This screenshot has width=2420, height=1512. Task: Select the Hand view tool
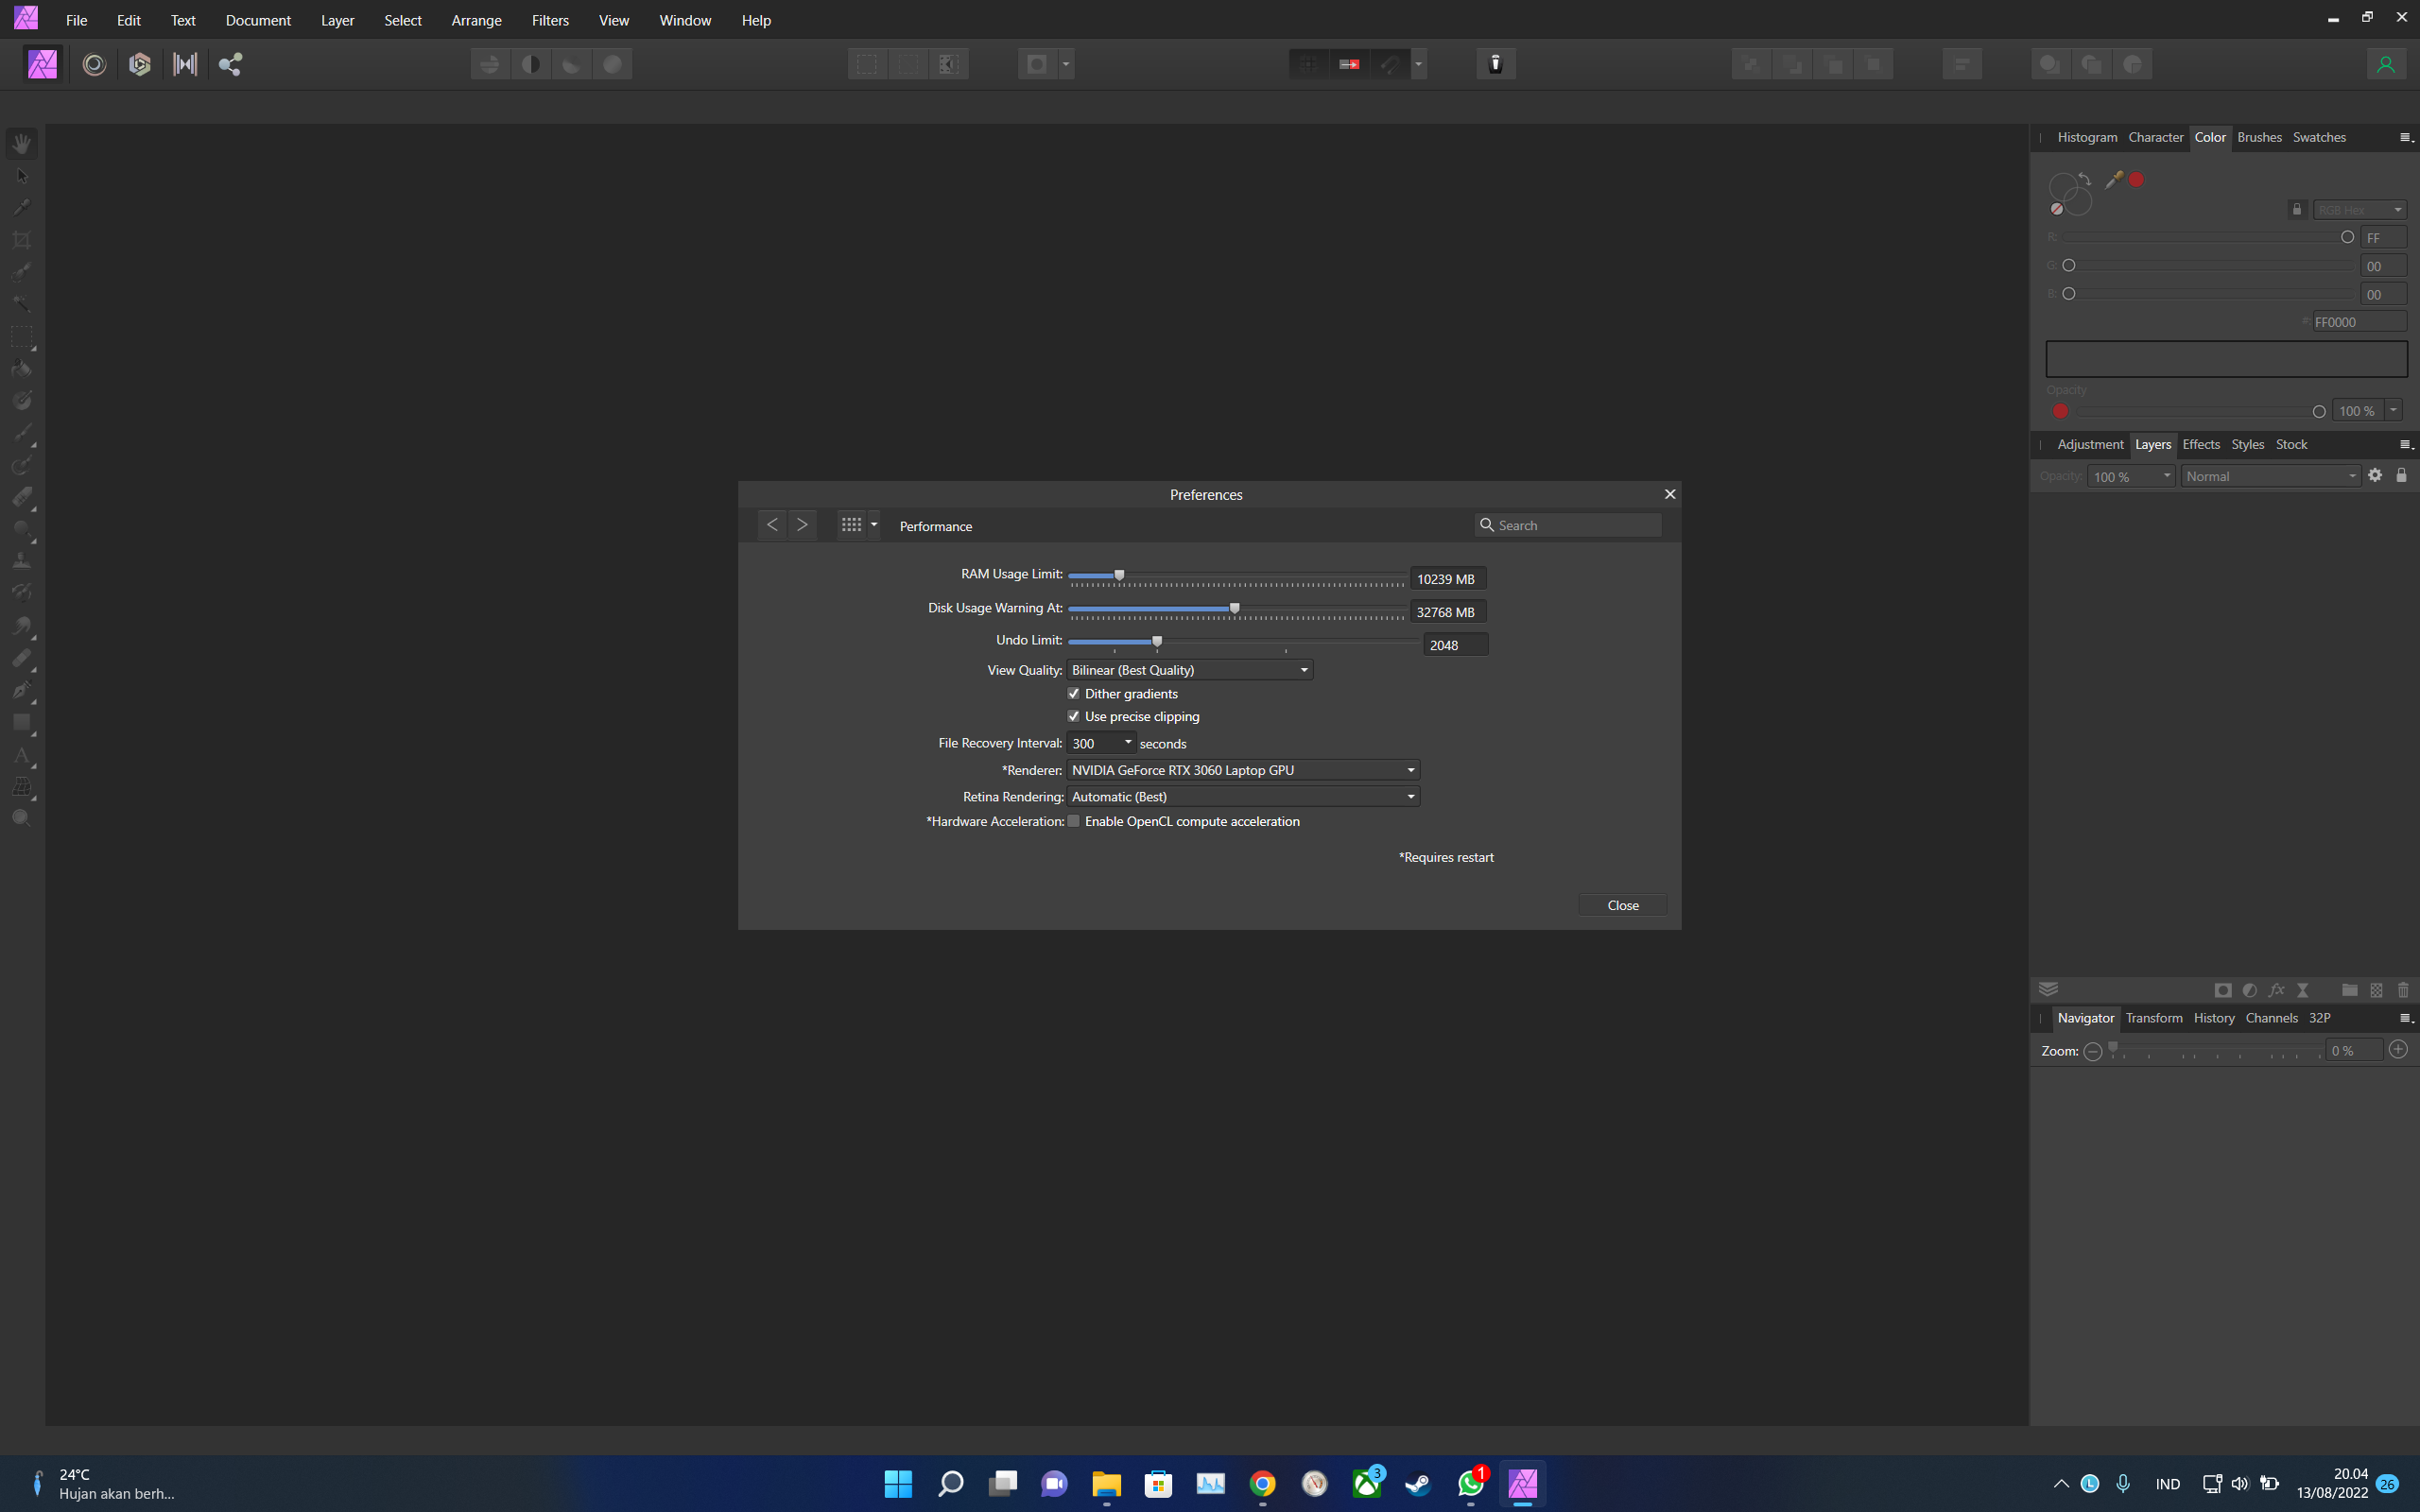click(x=22, y=143)
